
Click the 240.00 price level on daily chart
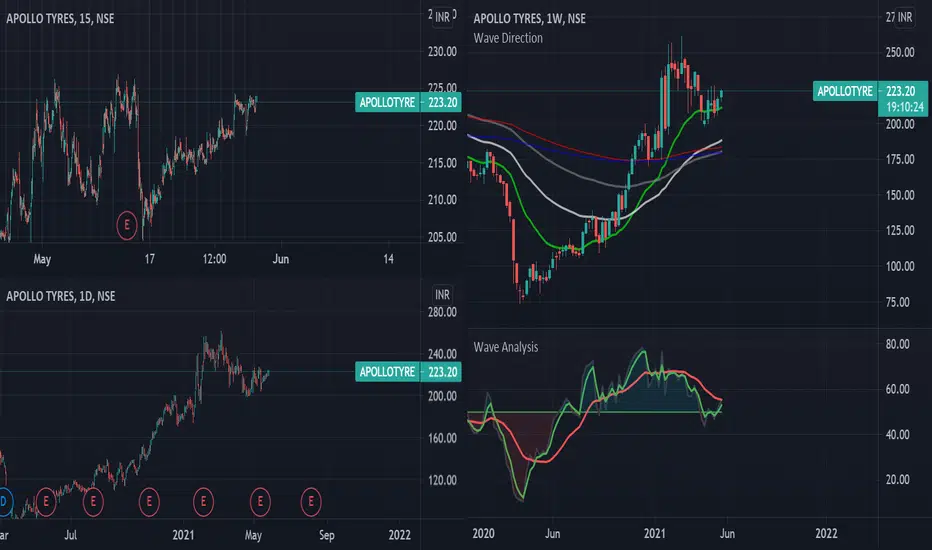pos(442,354)
